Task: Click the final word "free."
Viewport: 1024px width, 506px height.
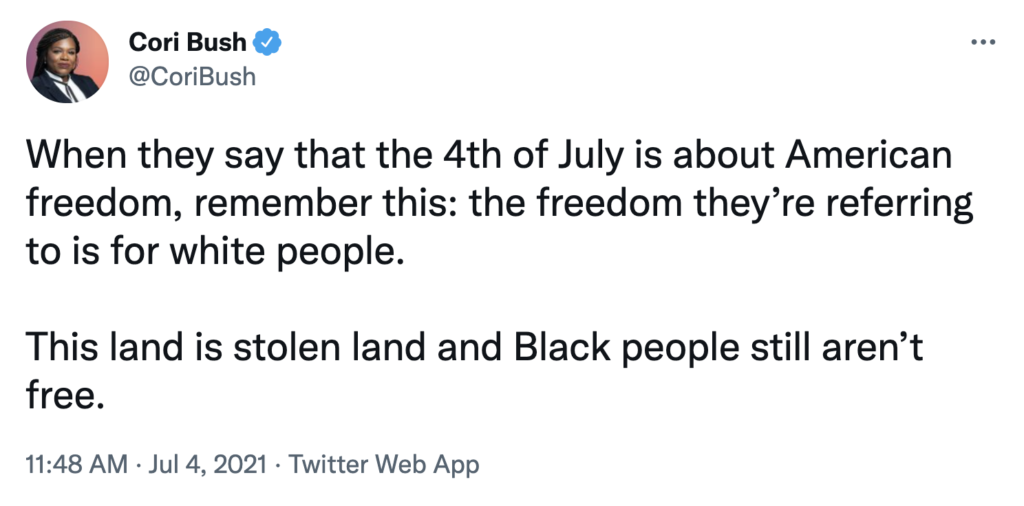Action: pos(65,395)
